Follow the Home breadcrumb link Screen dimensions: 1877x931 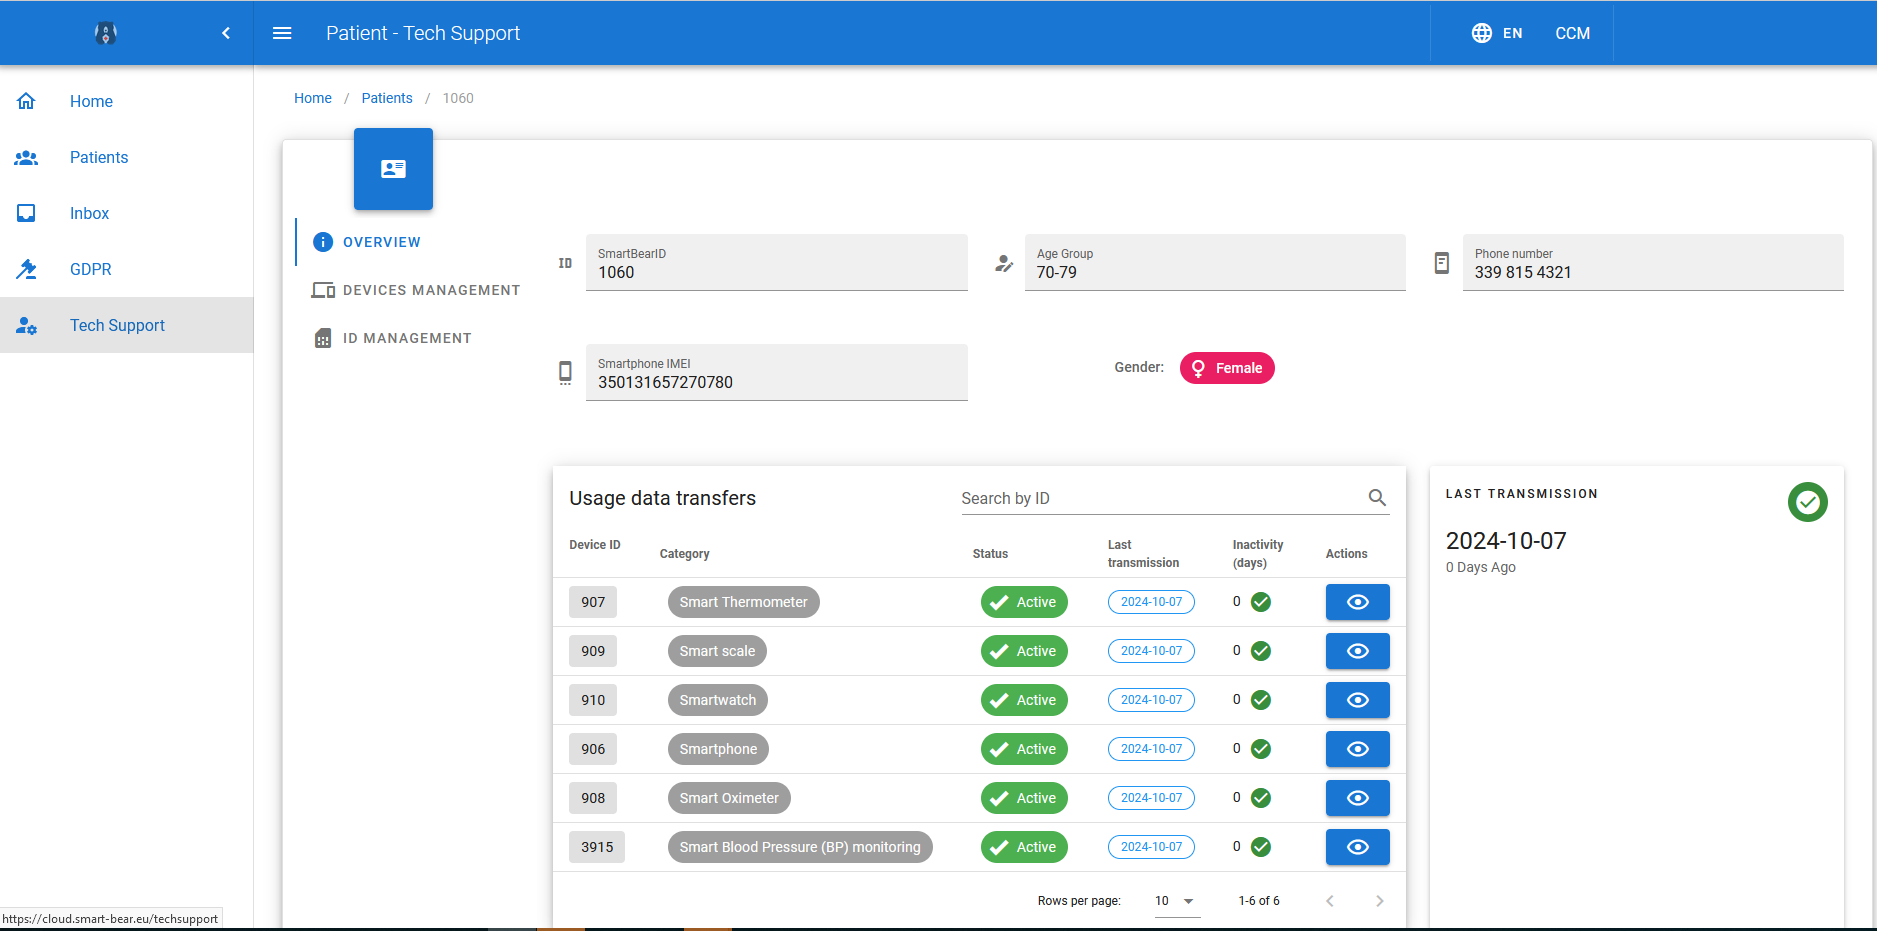coord(313,98)
